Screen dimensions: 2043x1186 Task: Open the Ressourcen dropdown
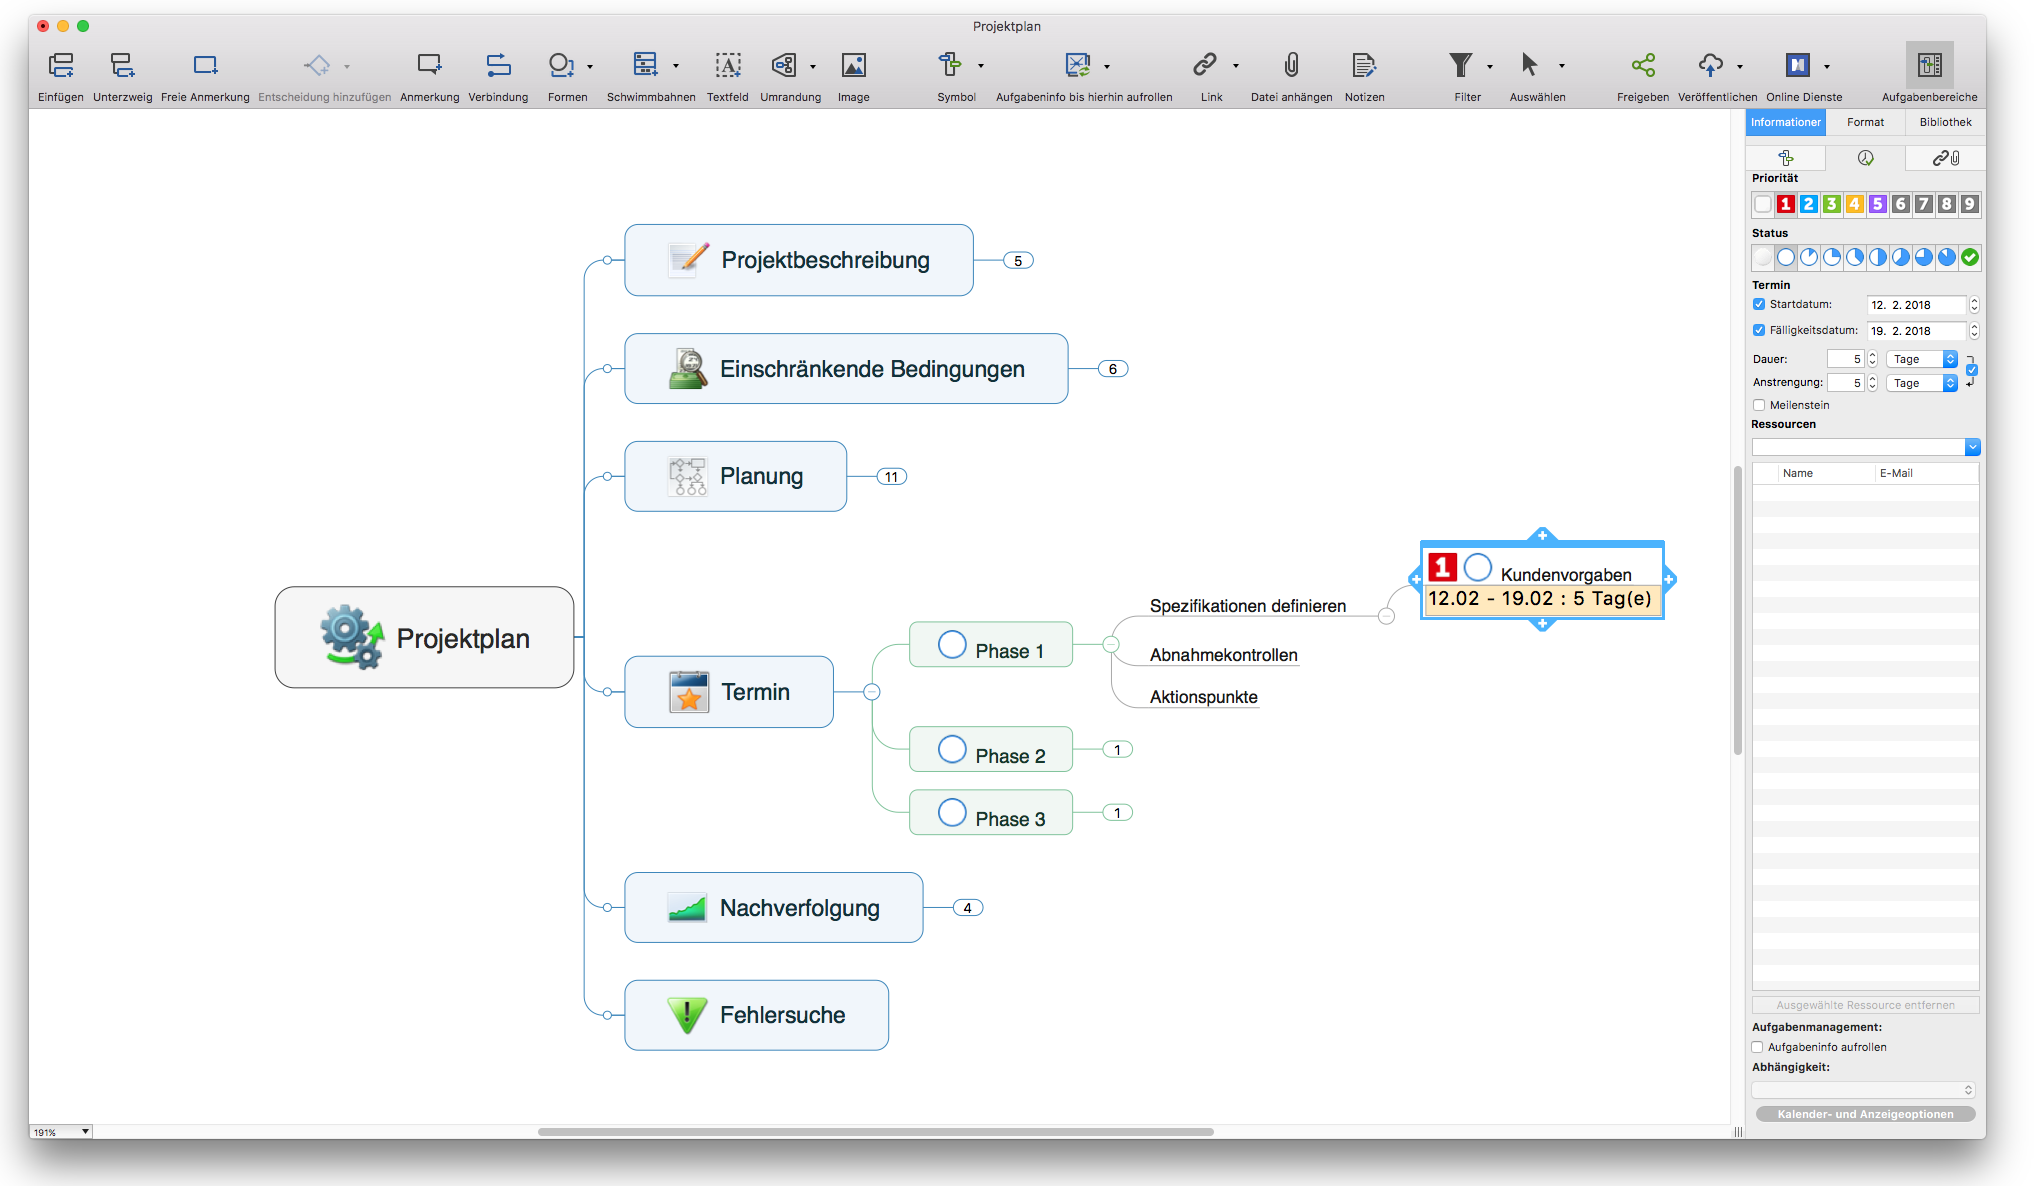click(1972, 446)
